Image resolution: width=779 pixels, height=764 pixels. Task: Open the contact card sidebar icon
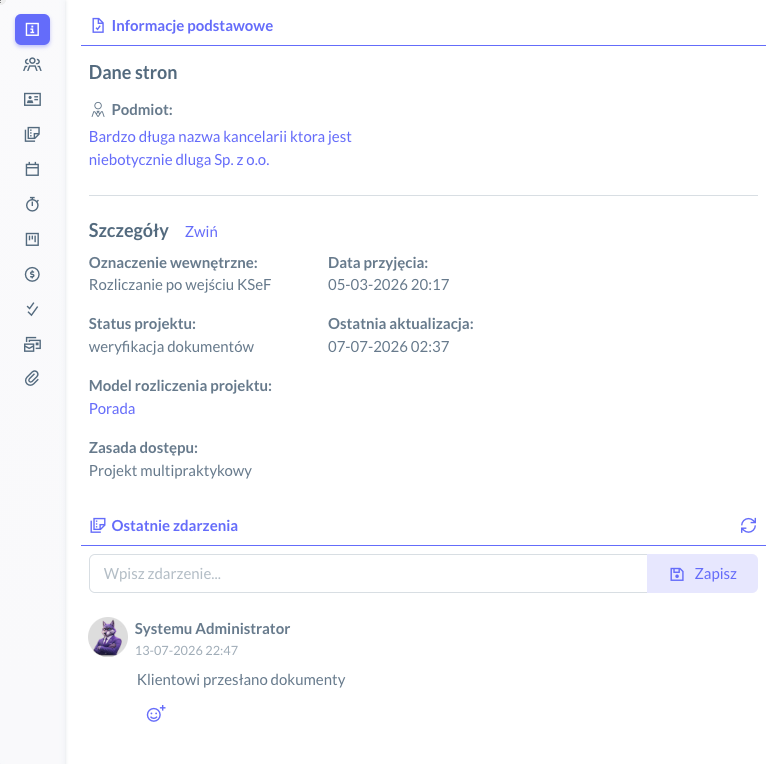pyautogui.click(x=32, y=99)
